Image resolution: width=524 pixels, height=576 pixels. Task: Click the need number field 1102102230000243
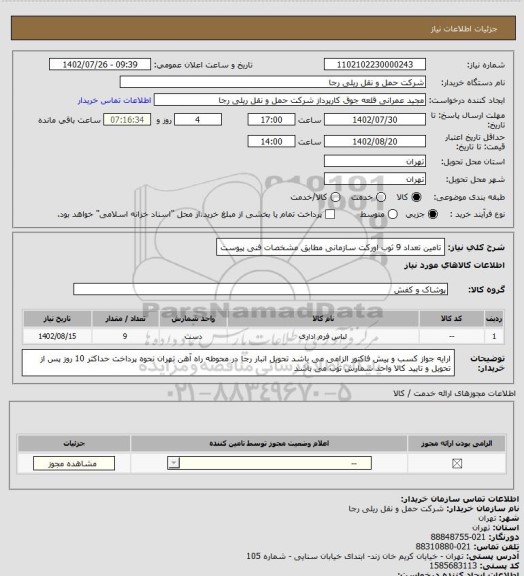[x=375, y=64]
